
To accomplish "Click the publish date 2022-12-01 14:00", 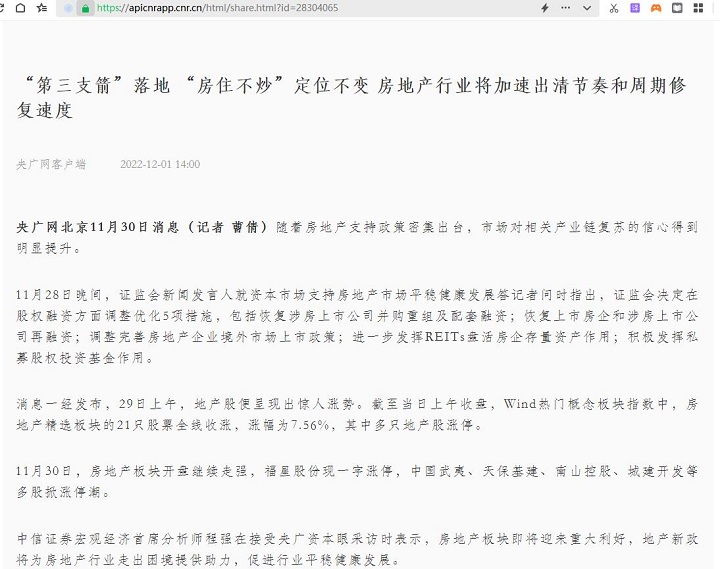I will tap(160, 164).
